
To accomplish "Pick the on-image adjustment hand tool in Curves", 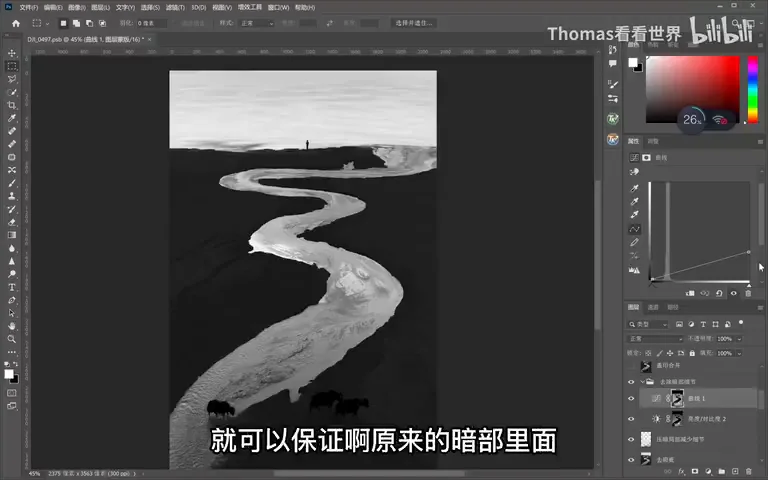I will point(634,172).
